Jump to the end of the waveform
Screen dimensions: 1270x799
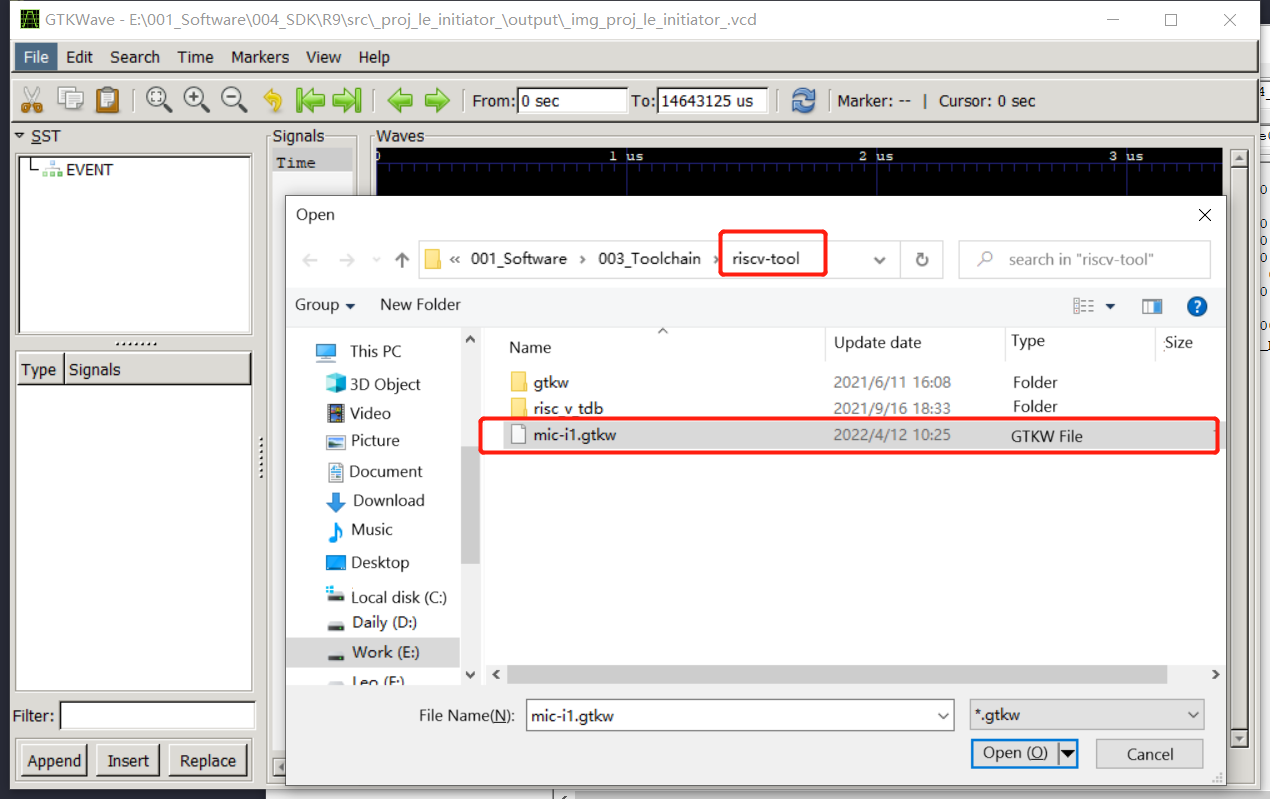click(x=347, y=100)
